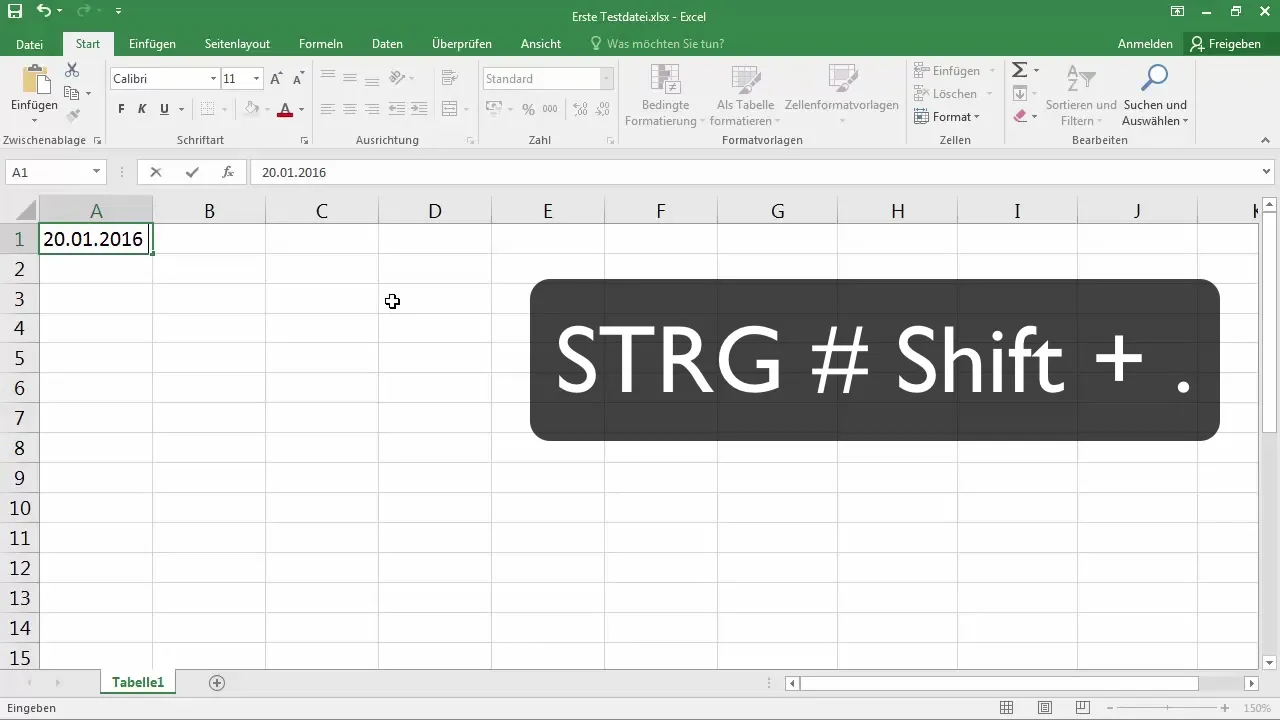
Task: Click the Freigeben share button
Action: pyautogui.click(x=1226, y=44)
